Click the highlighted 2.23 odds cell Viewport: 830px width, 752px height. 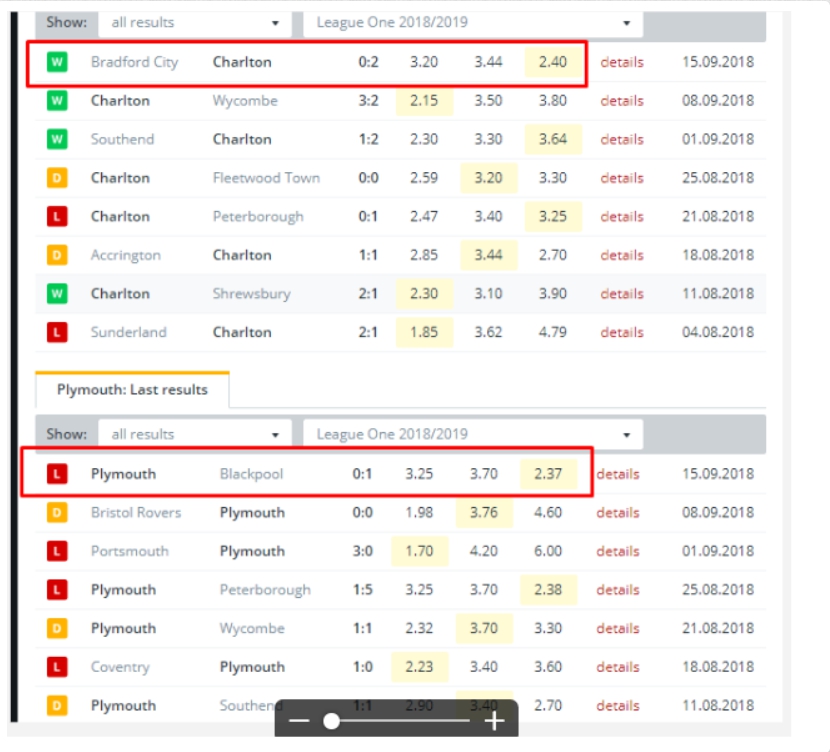(419, 667)
